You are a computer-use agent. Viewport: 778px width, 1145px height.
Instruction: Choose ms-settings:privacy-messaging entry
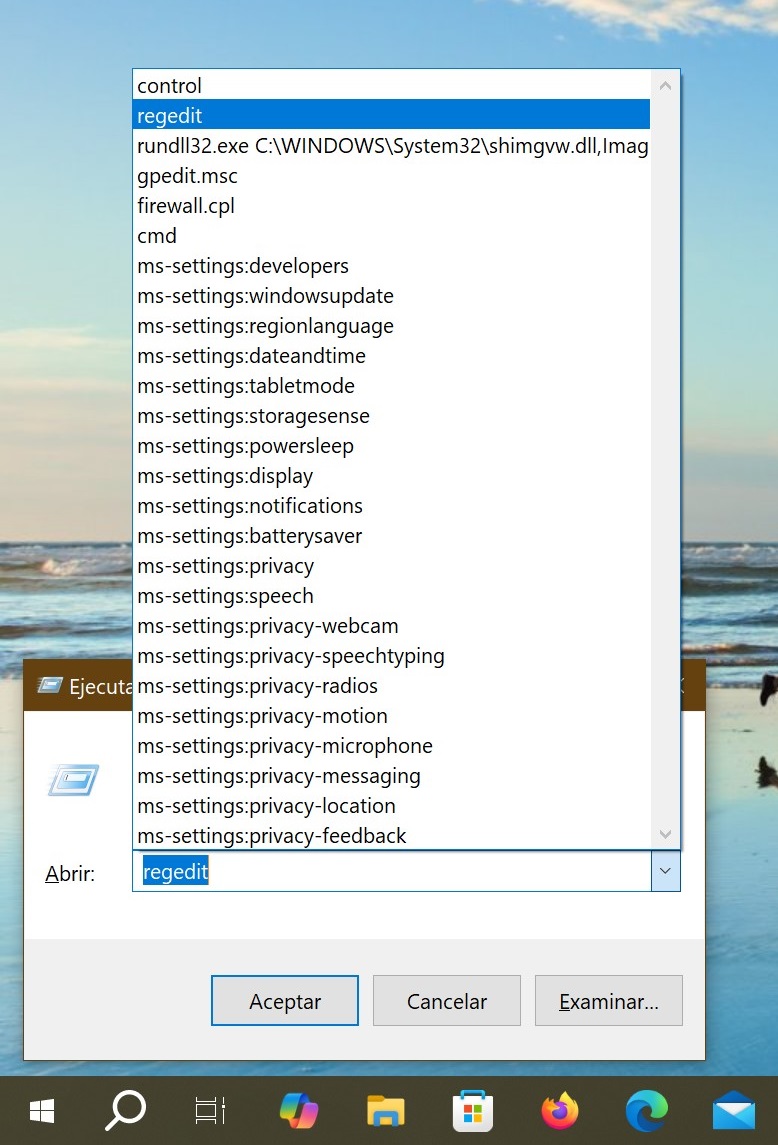tap(392, 774)
